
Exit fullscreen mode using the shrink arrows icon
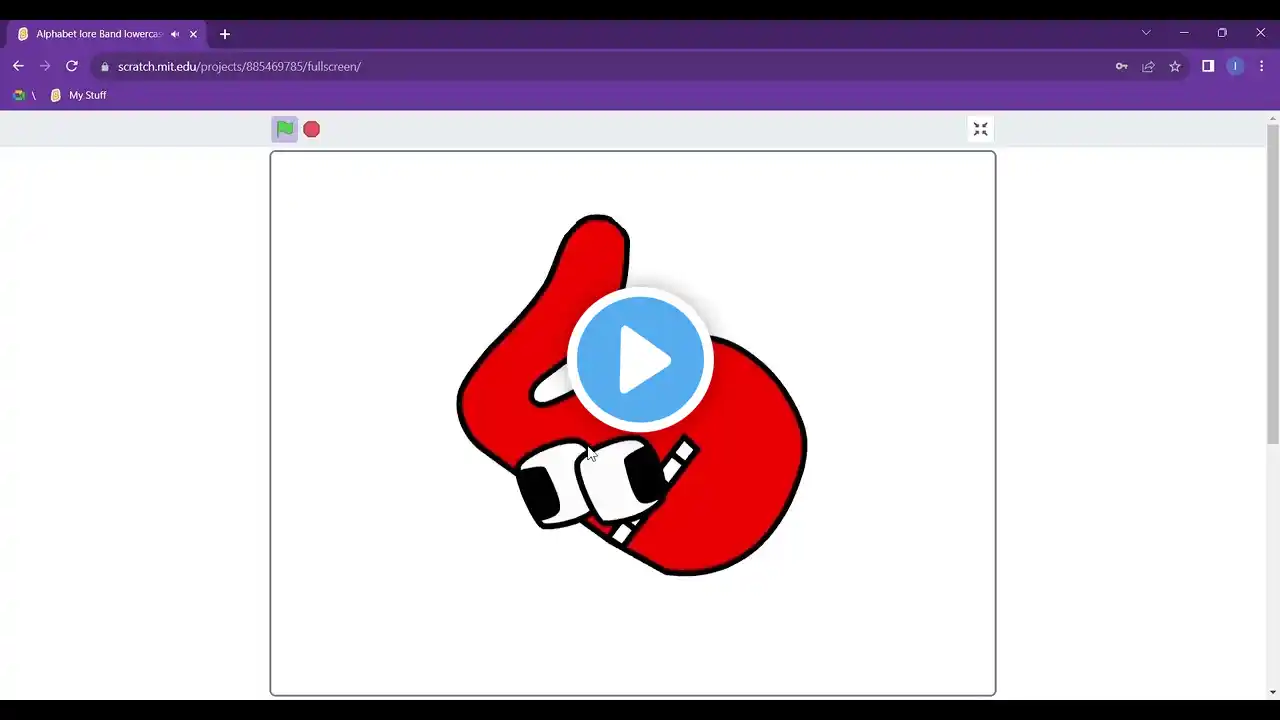click(980, 129)
